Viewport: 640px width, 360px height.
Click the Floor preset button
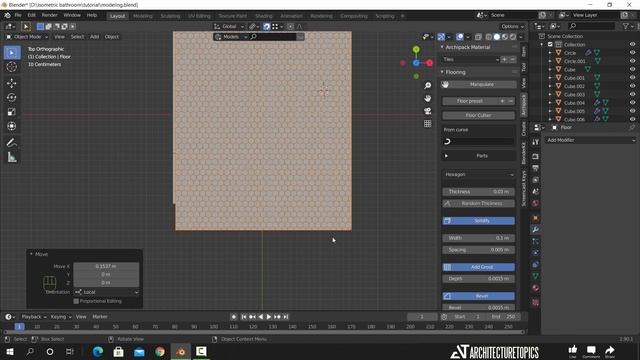(470, 101)
